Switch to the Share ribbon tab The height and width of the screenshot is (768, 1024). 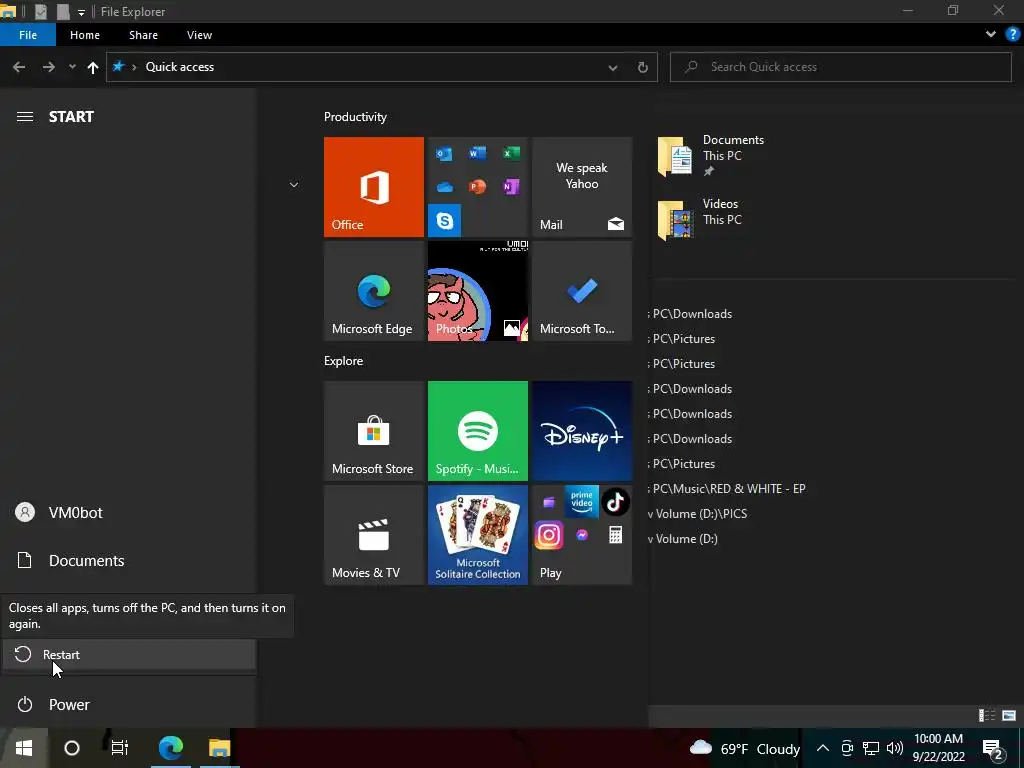click(143, 35)
